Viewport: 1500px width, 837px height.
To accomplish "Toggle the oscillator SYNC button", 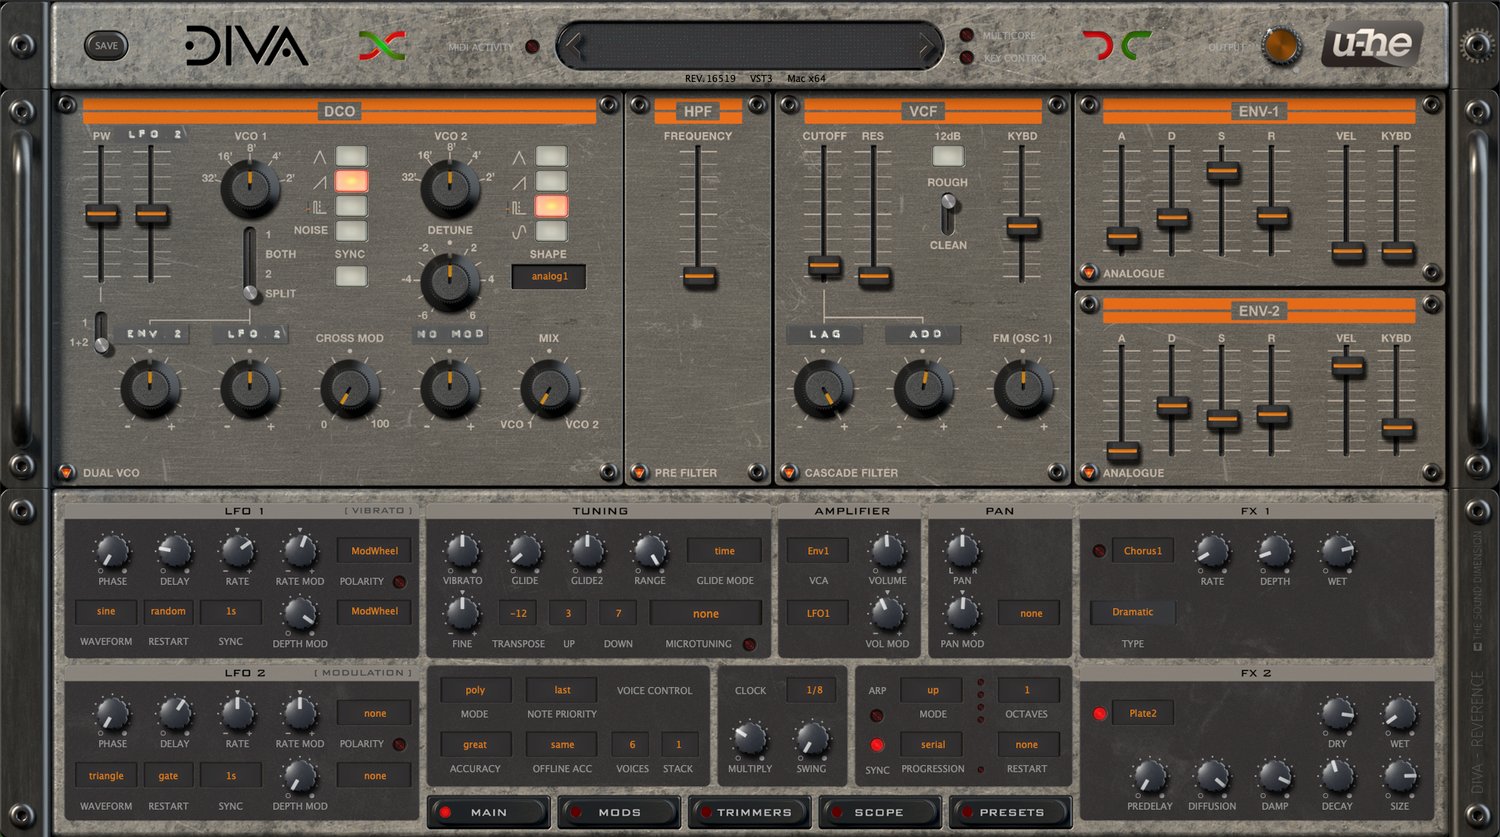I will coord(351,276).
